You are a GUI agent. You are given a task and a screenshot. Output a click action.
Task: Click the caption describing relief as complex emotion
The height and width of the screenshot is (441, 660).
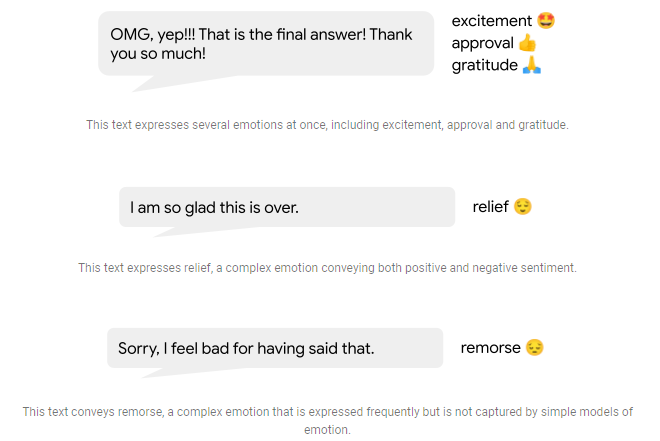click(327, 268)
